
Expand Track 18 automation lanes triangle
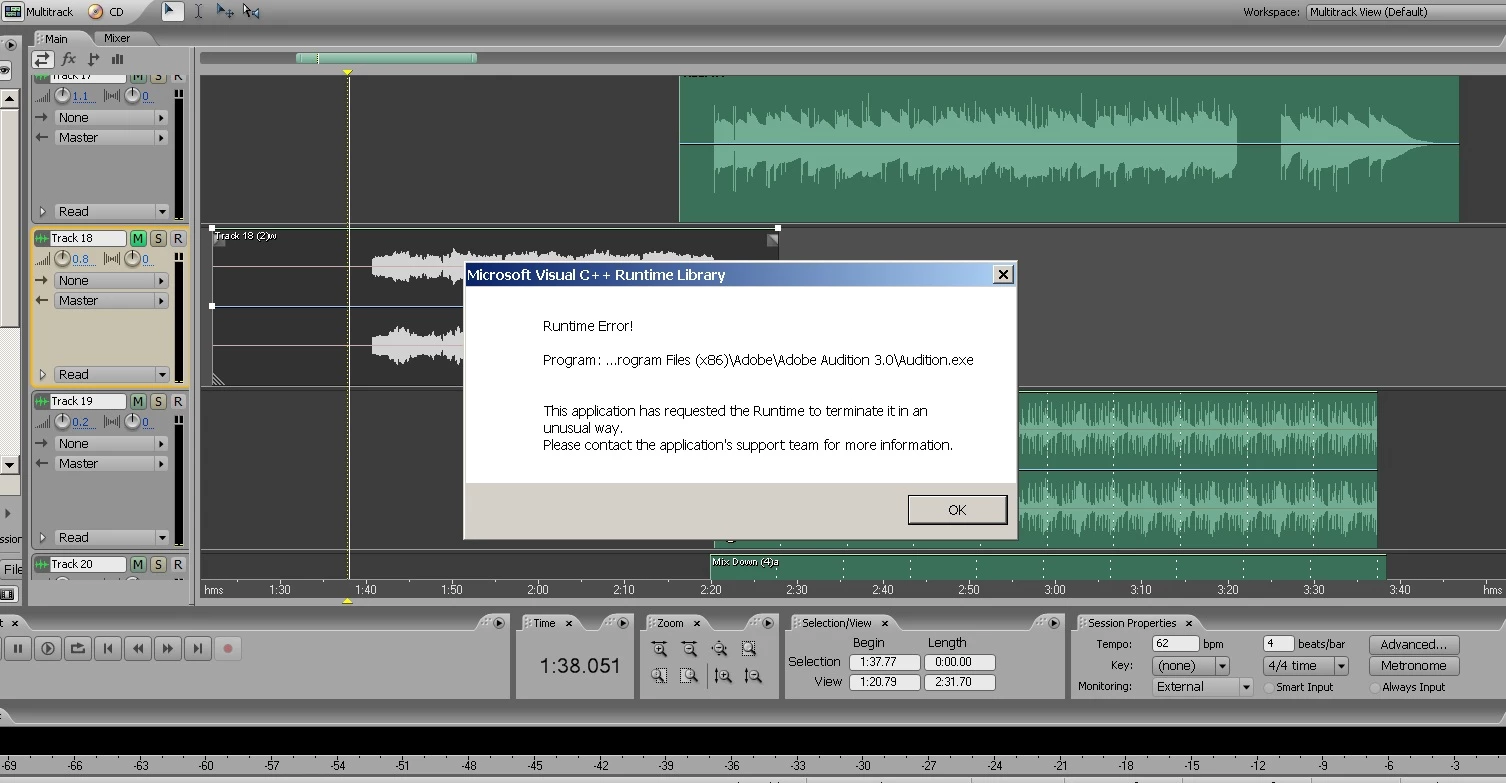click(42, 375)
